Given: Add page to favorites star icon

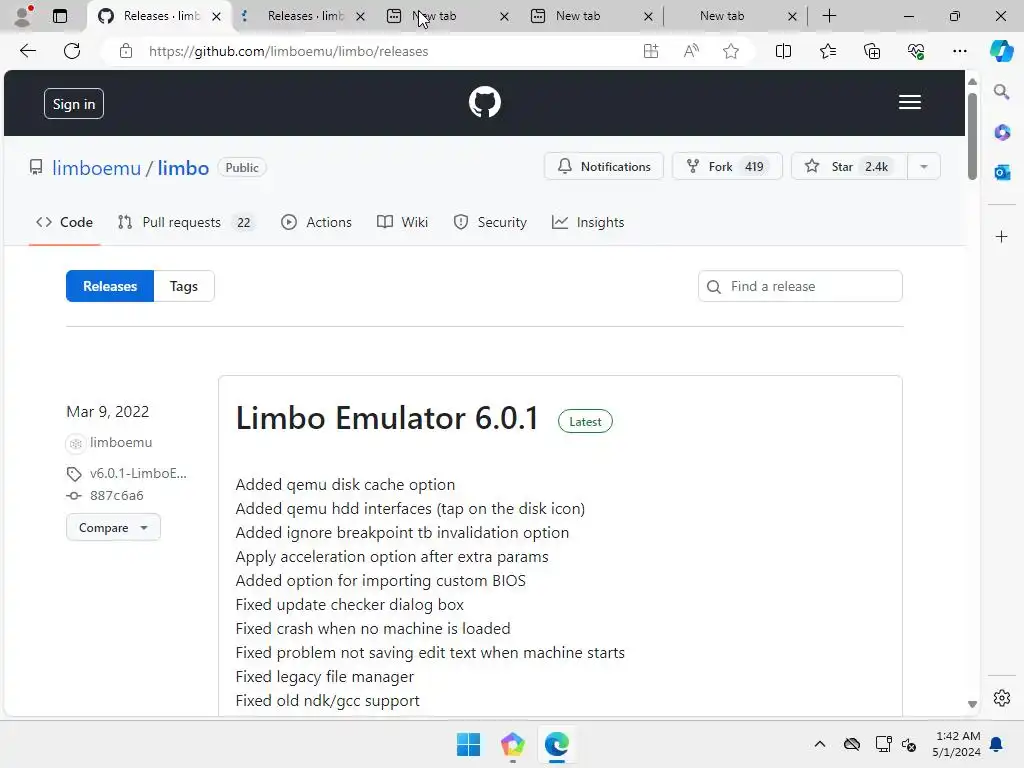Looking at the screenshot, I should click(x=731, y=51).
